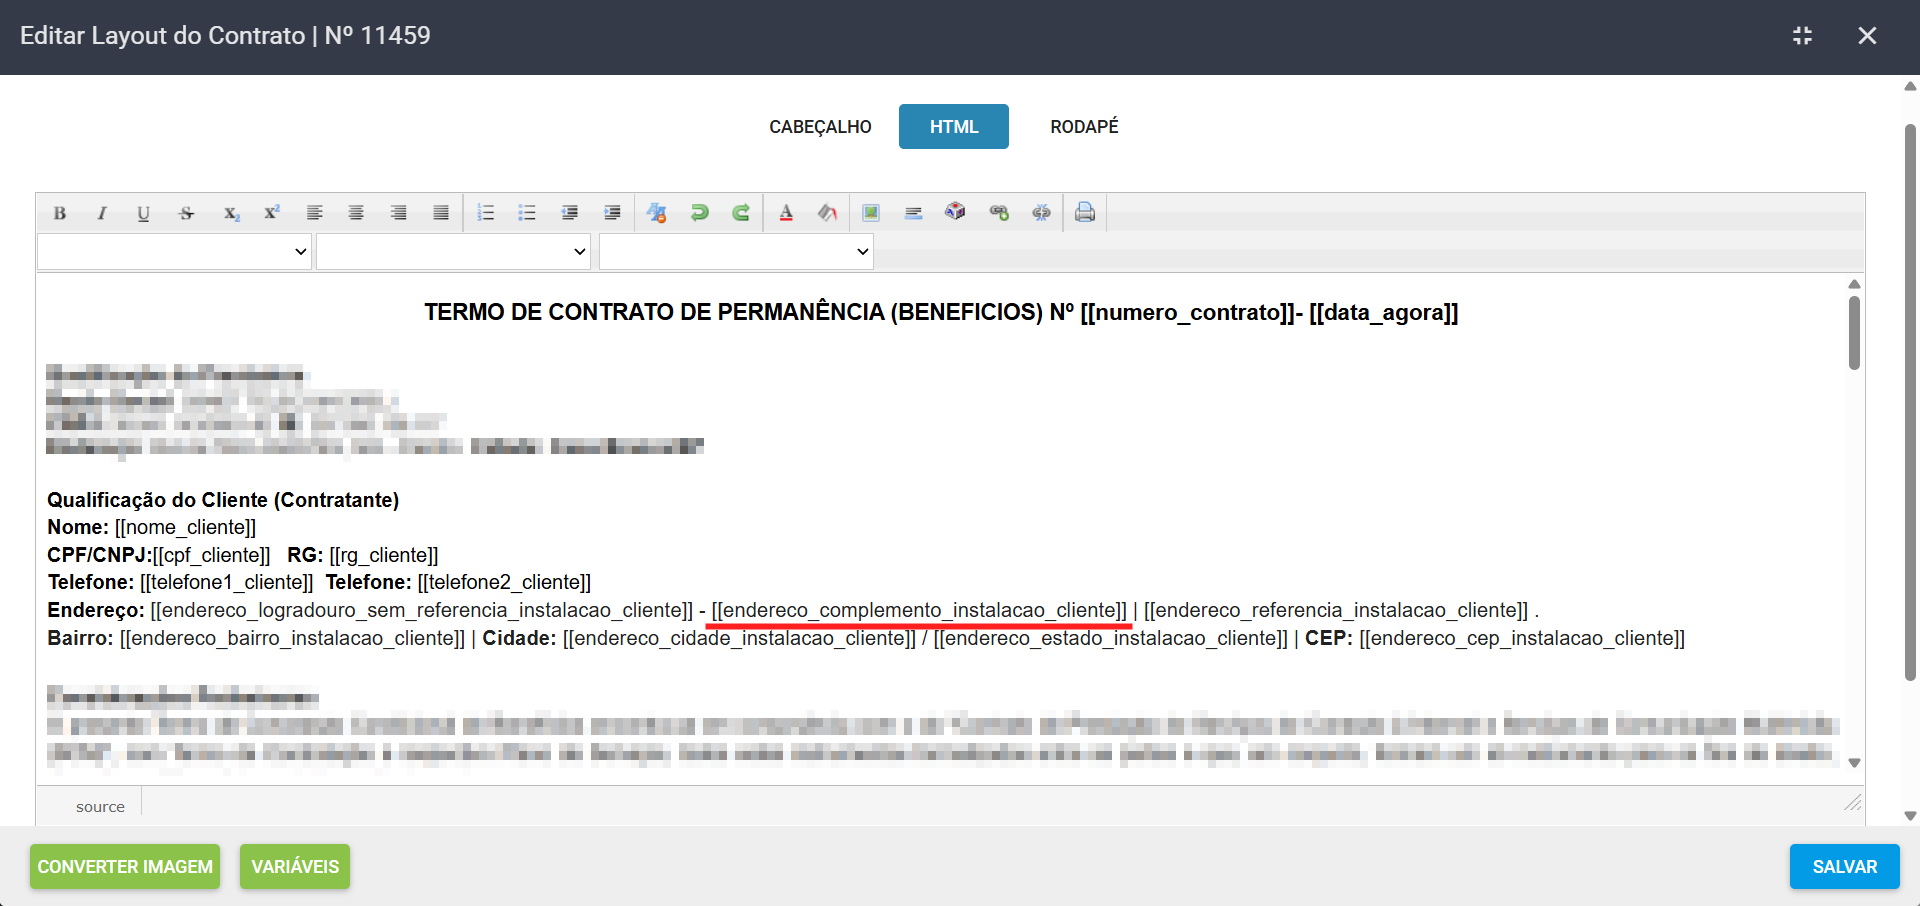
Task: Click the undo arrow icon
Action: [x=699, y=213]
